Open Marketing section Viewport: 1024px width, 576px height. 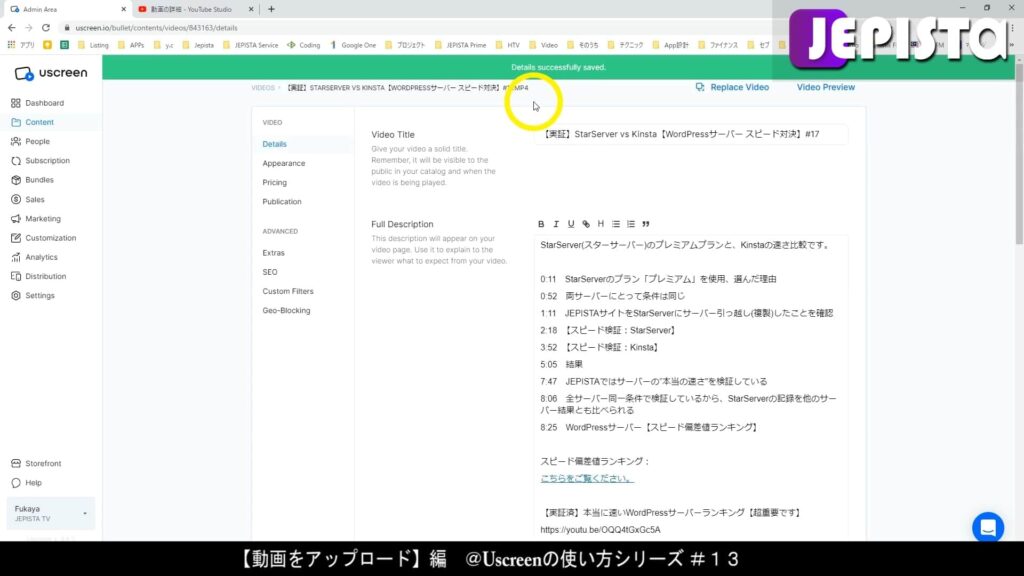36,219
